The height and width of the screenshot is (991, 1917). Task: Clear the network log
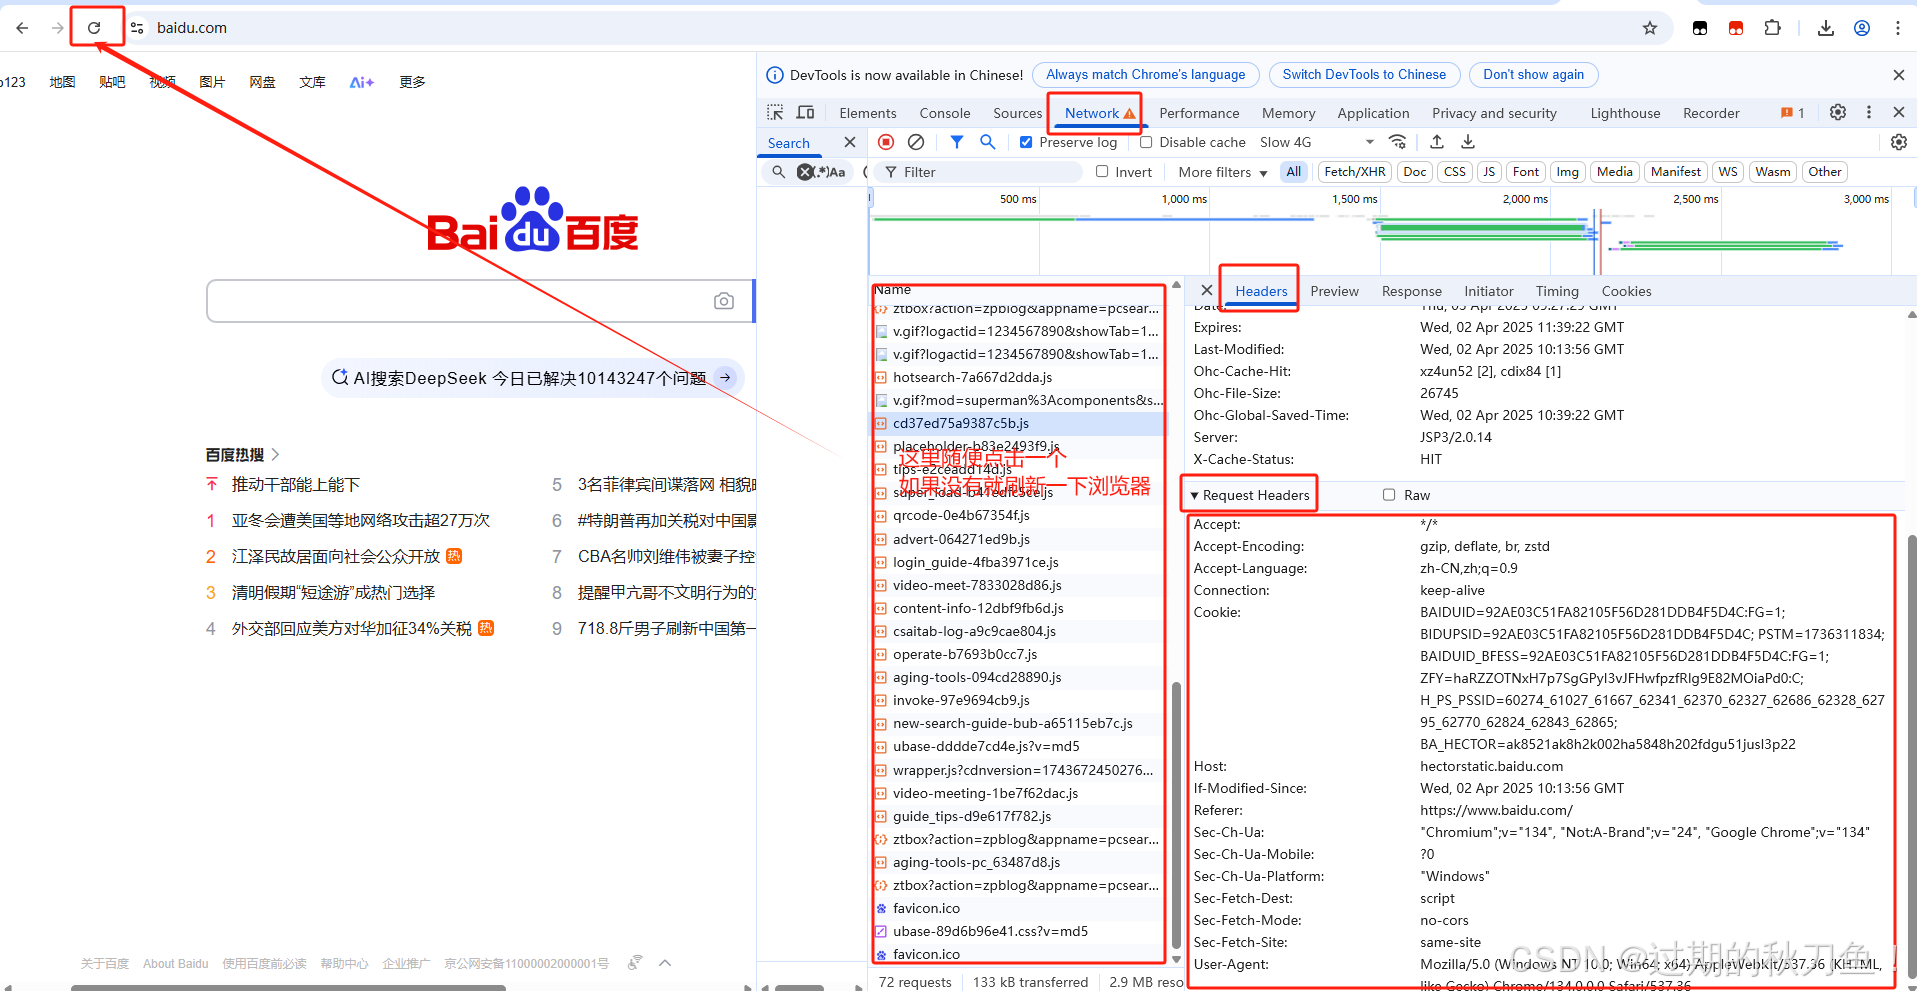point(916,142)
